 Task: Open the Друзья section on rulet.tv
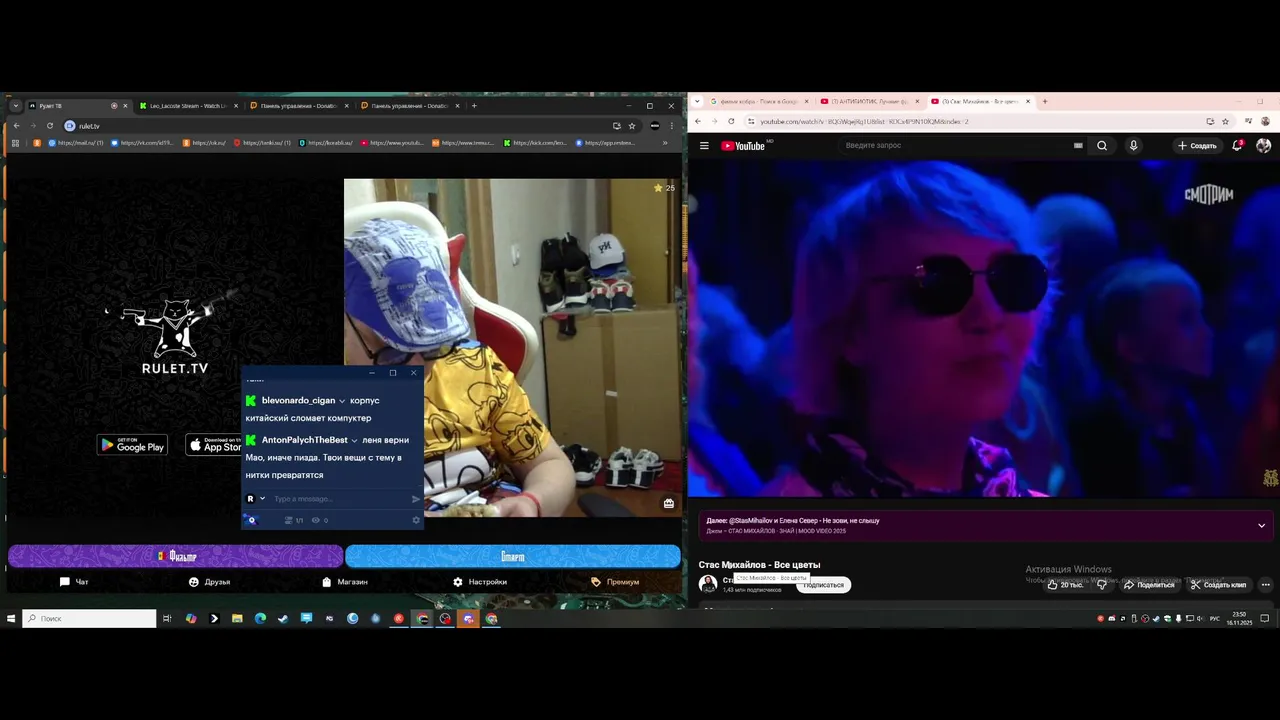click(x=209, y=582)
